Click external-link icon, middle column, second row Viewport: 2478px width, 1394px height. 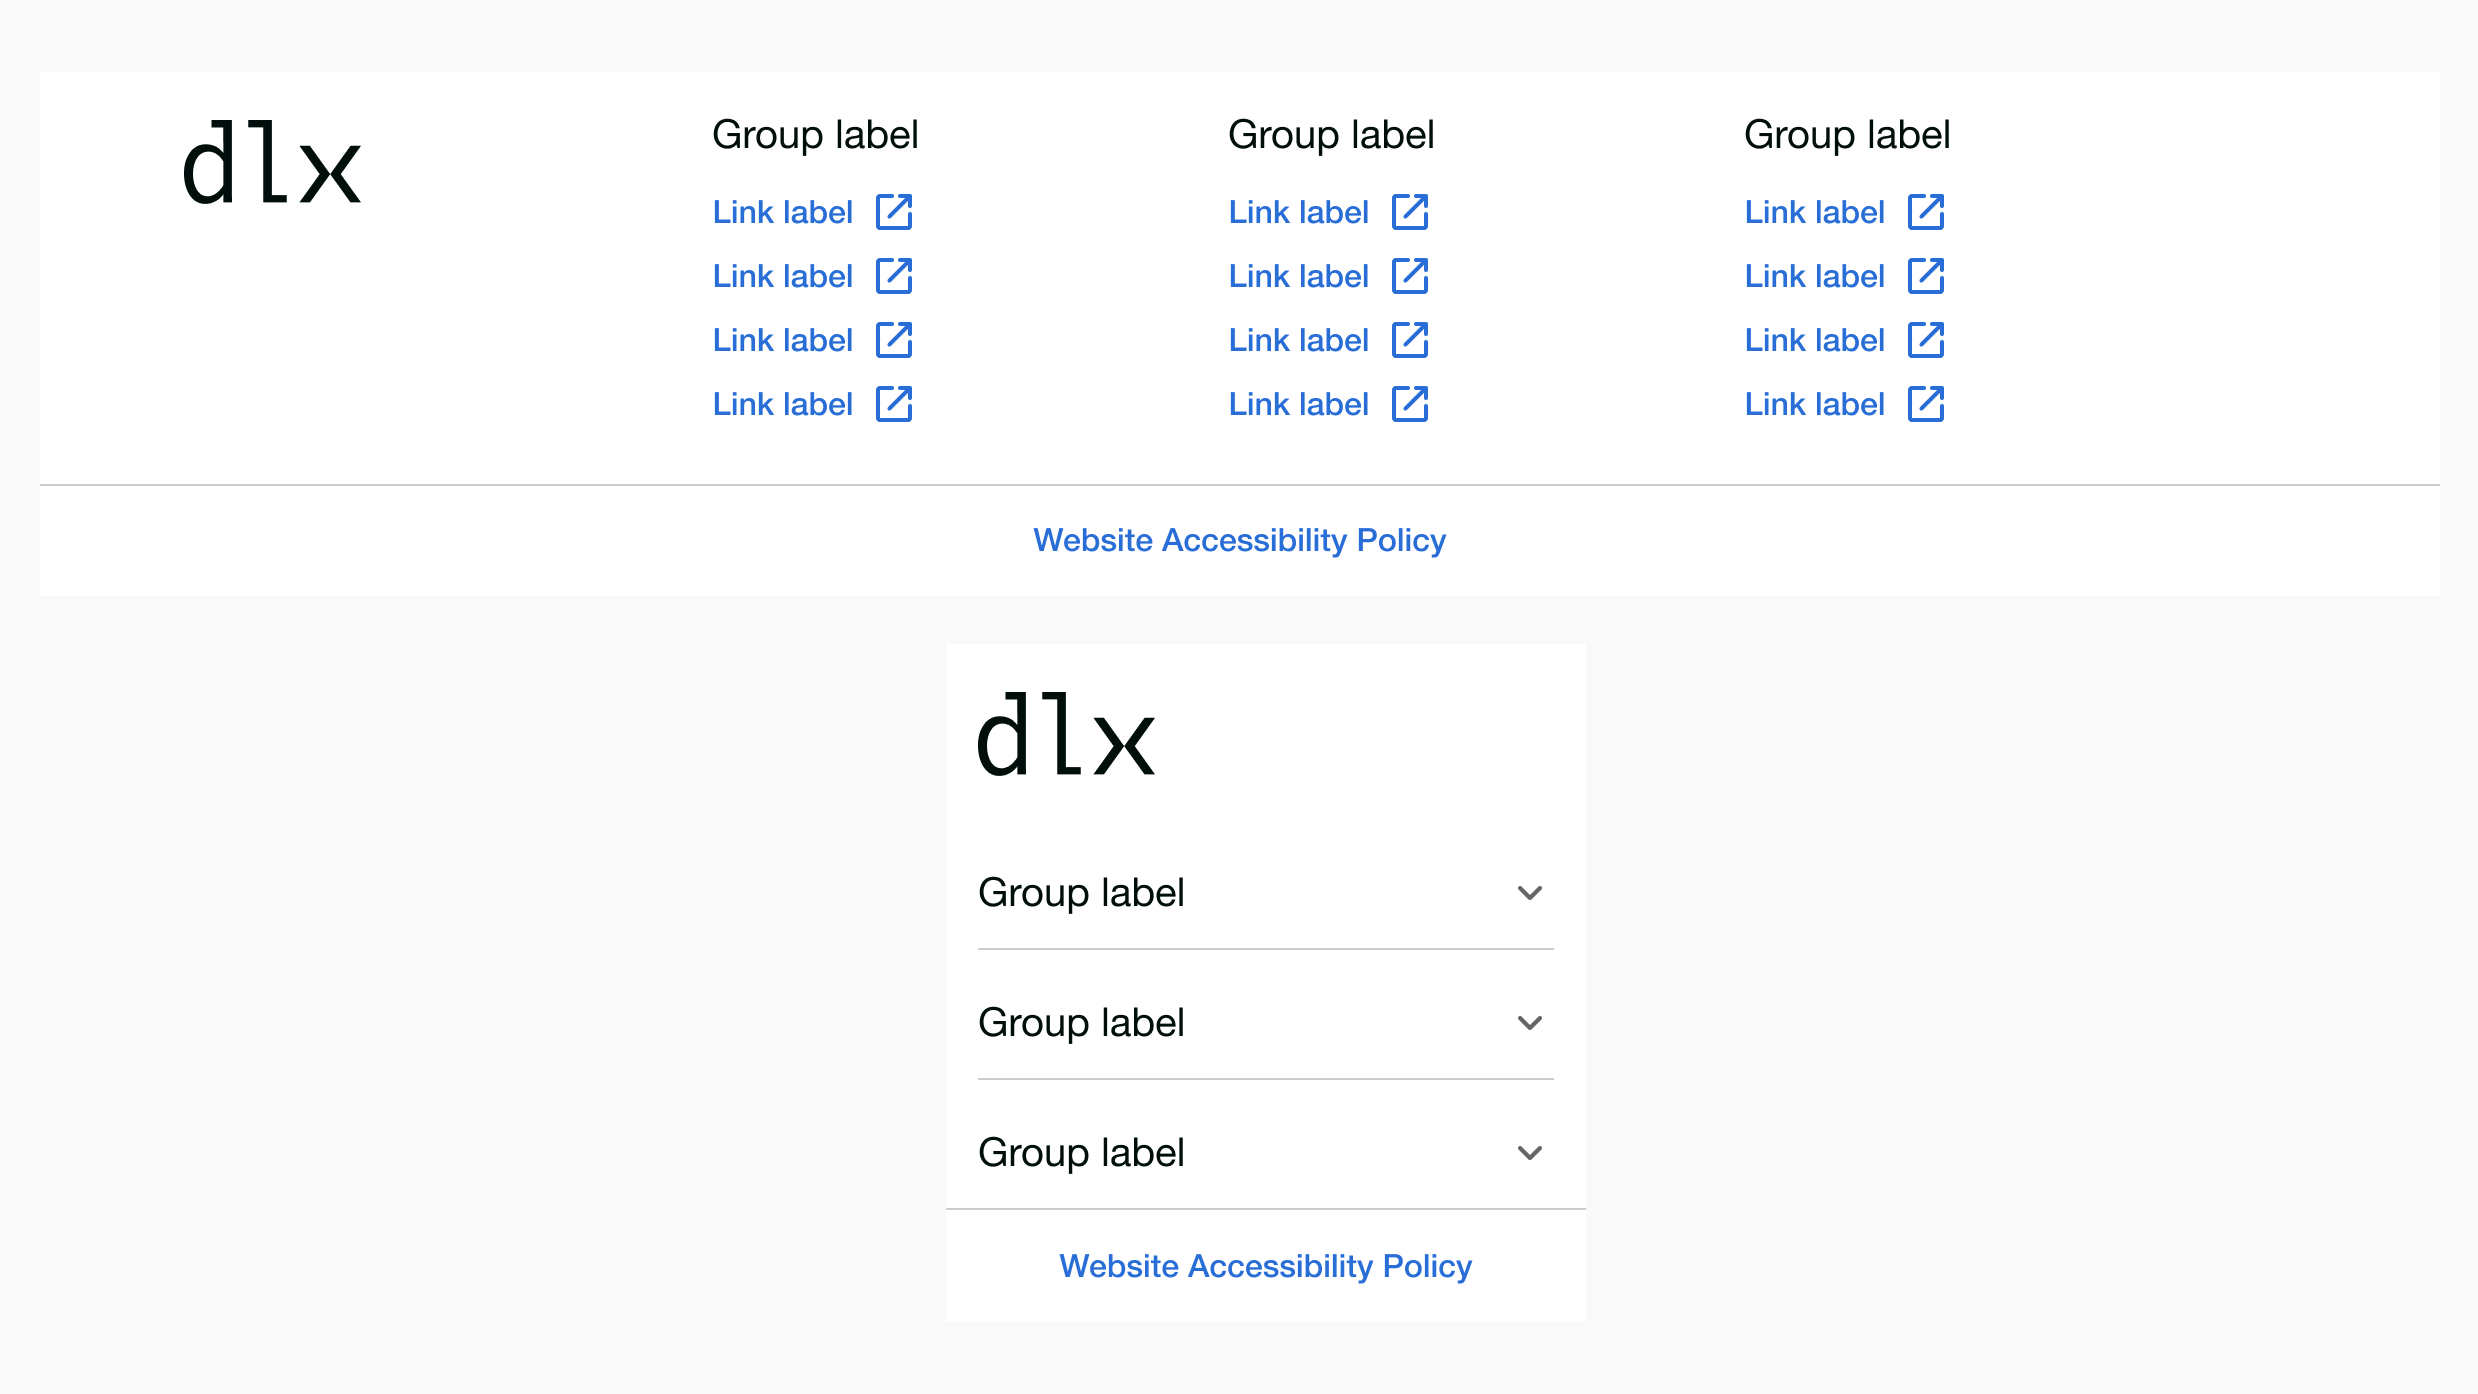click(1410, 276)
